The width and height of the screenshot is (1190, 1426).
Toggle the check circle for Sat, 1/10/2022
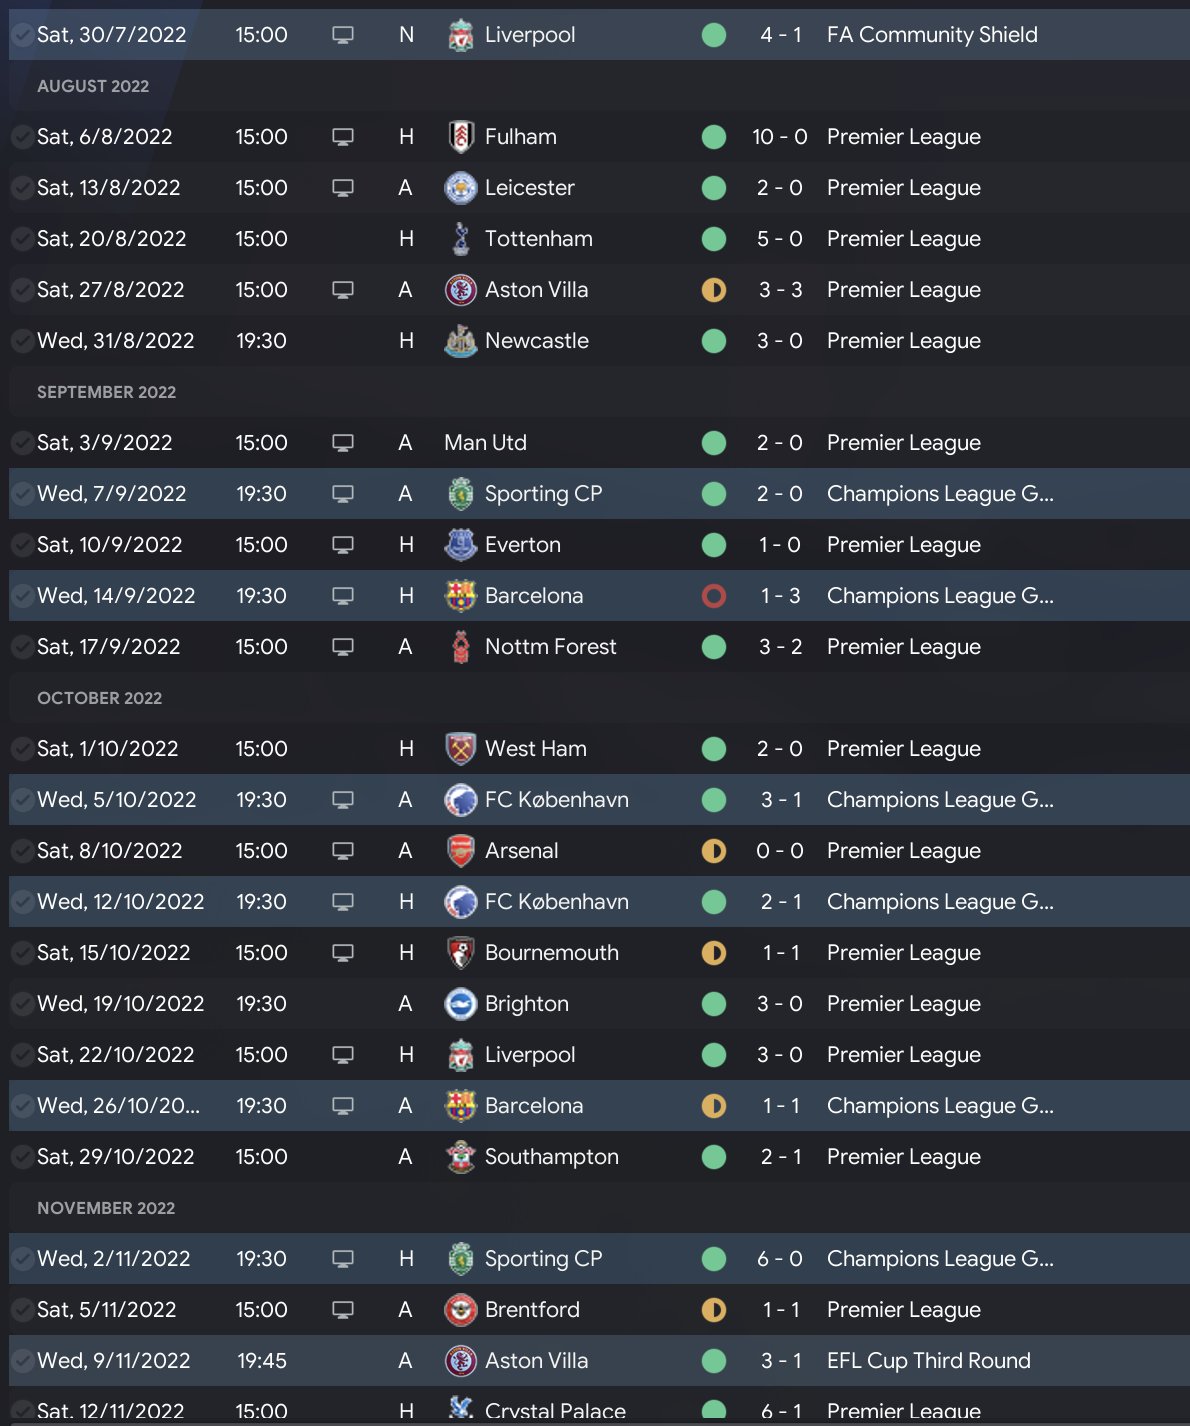[x=21, y=749]
